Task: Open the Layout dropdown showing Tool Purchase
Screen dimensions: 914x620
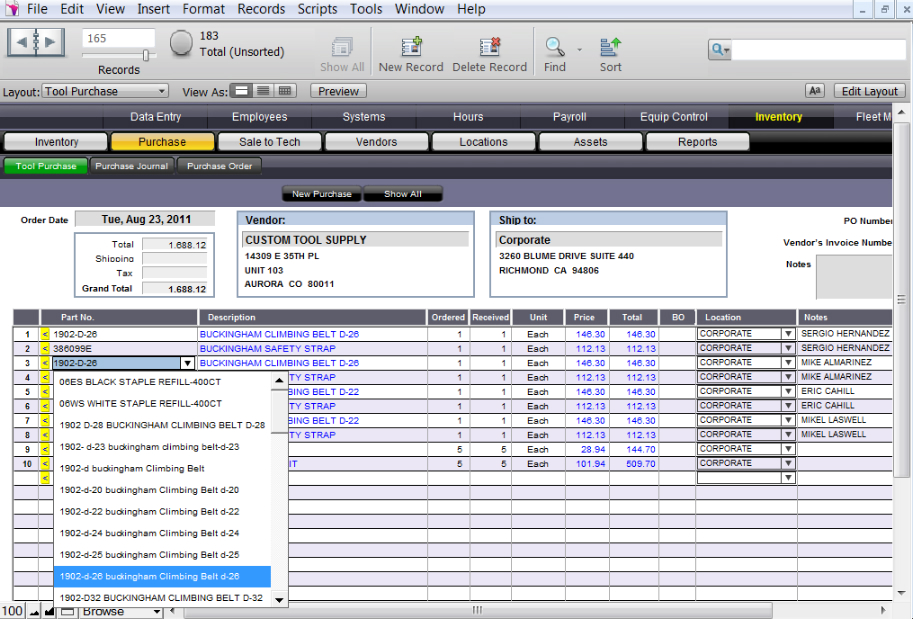Action: 105,91
